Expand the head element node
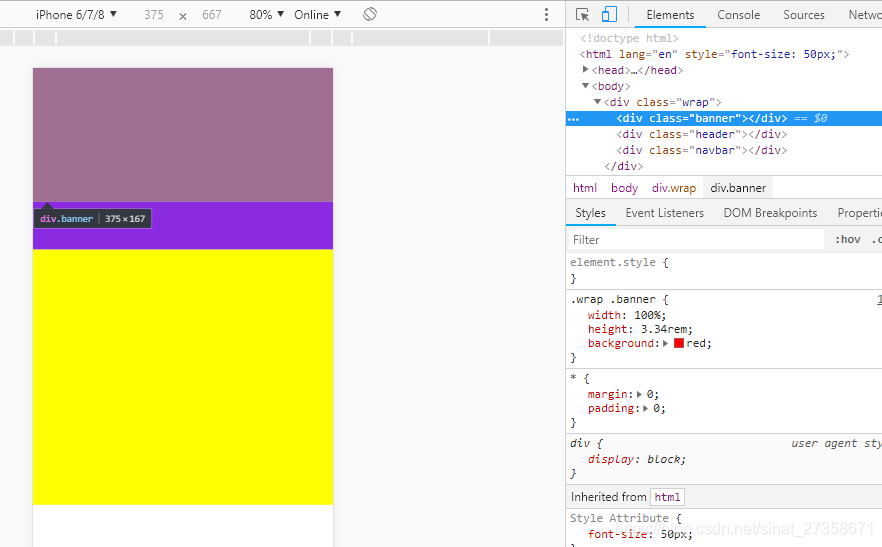This screenshot has height=547, width=882. [586, 70]
